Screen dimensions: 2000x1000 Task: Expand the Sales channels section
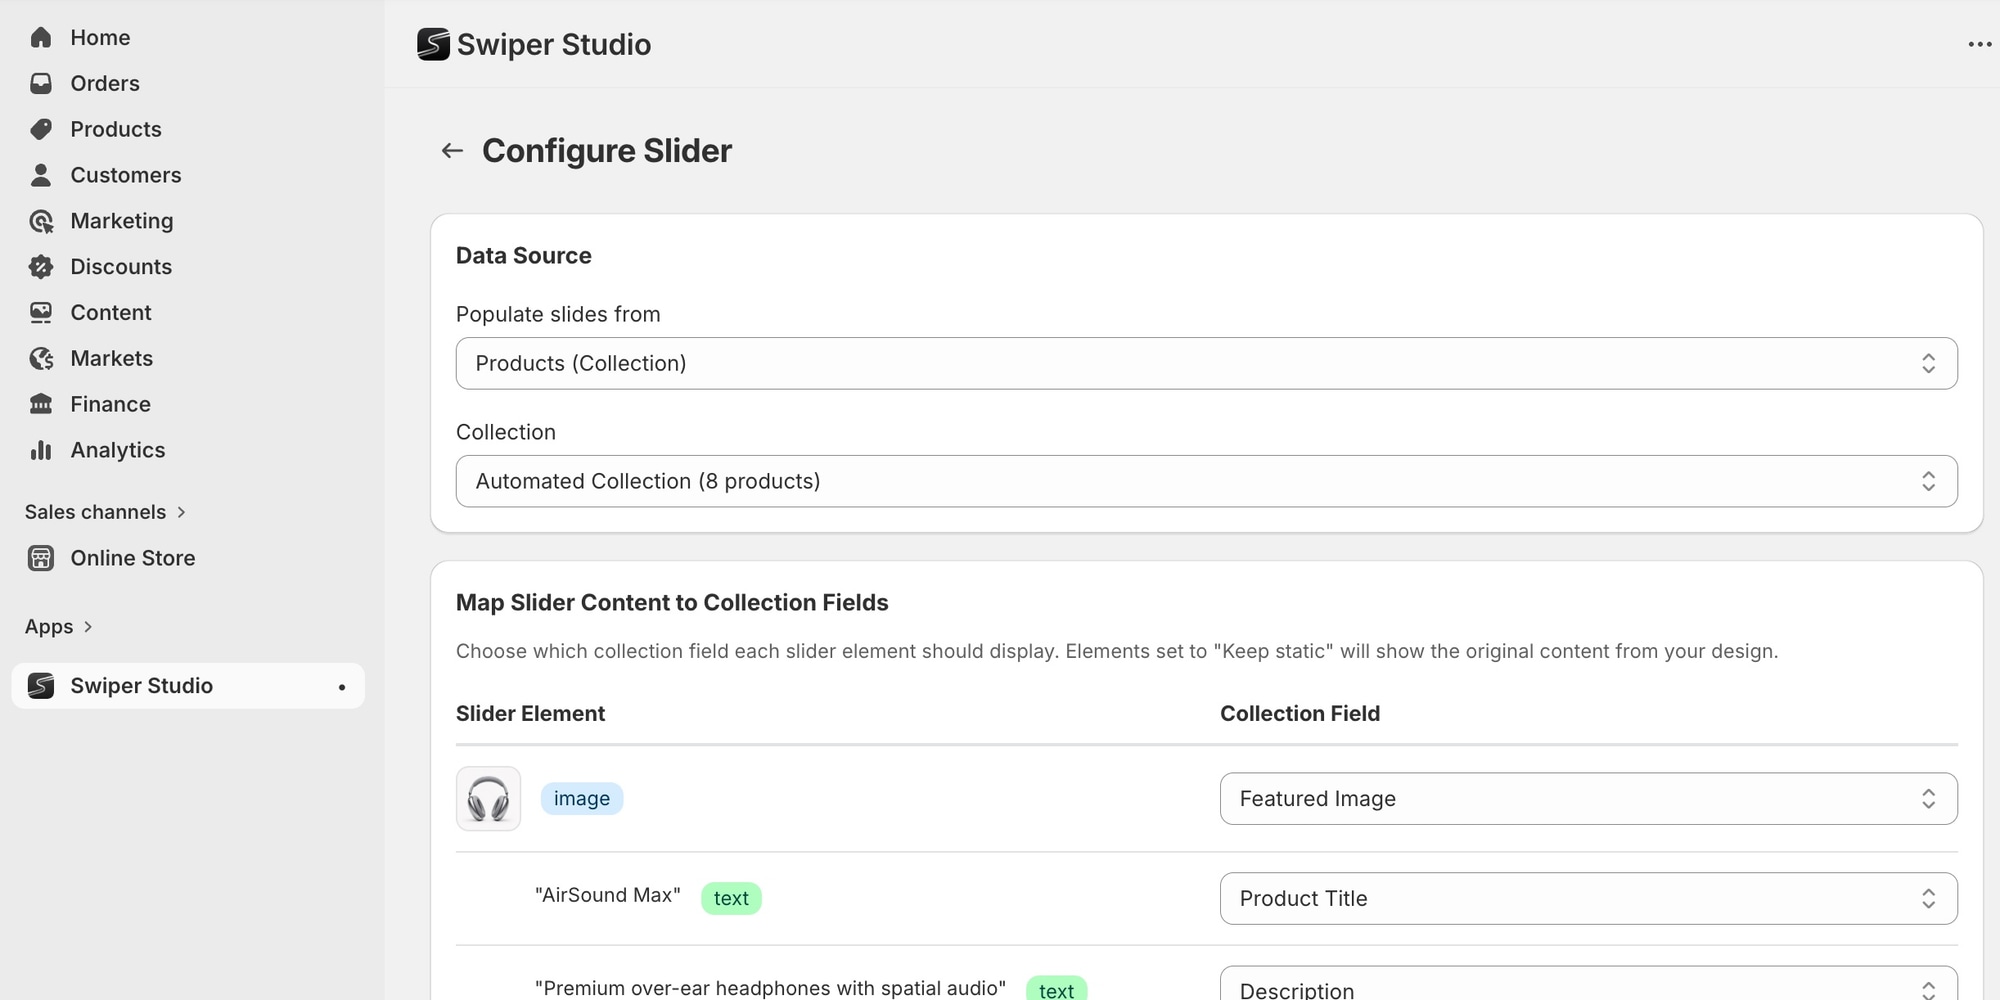(x=106, y=512)
